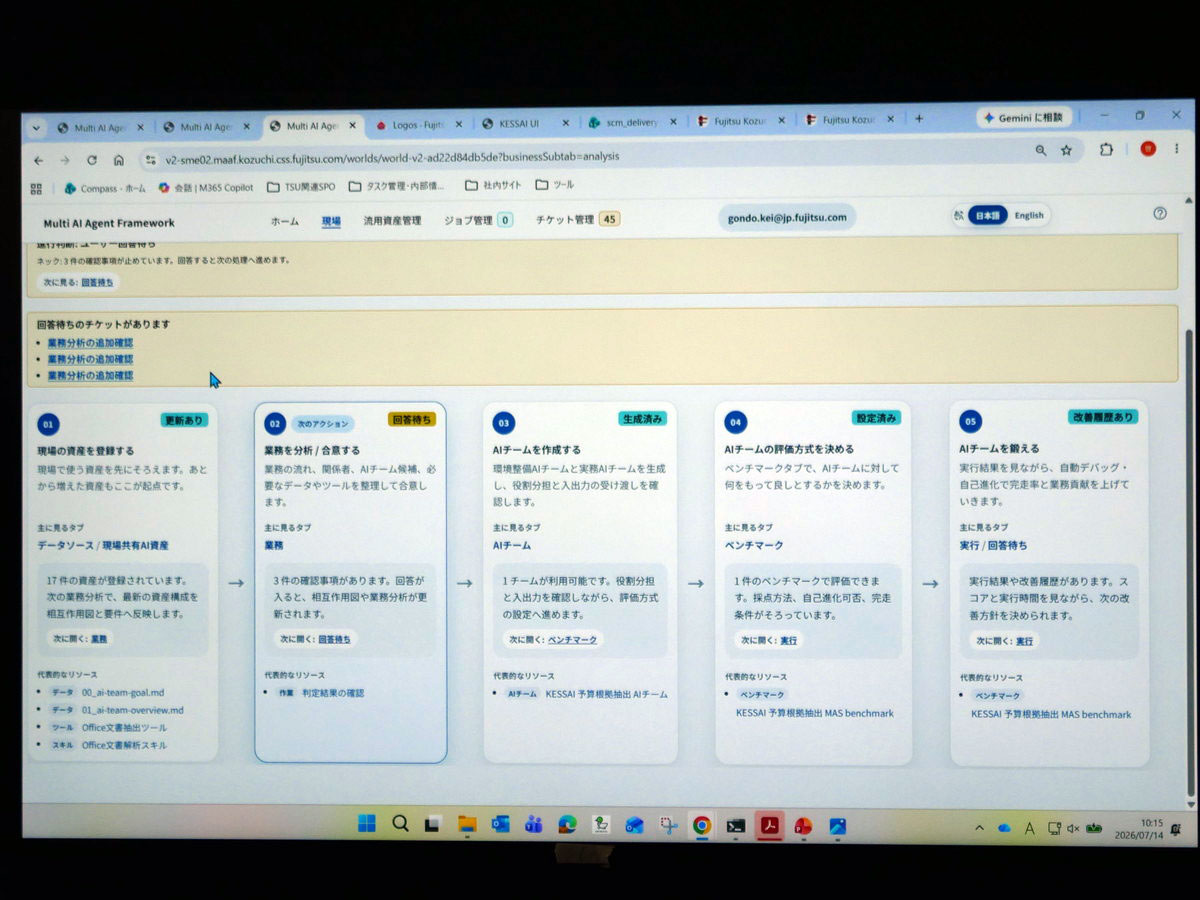Open ジョブ管理 navigation tab
Image resolution: width=1200 pixels, height=900 pixels.
pos(478,220)
